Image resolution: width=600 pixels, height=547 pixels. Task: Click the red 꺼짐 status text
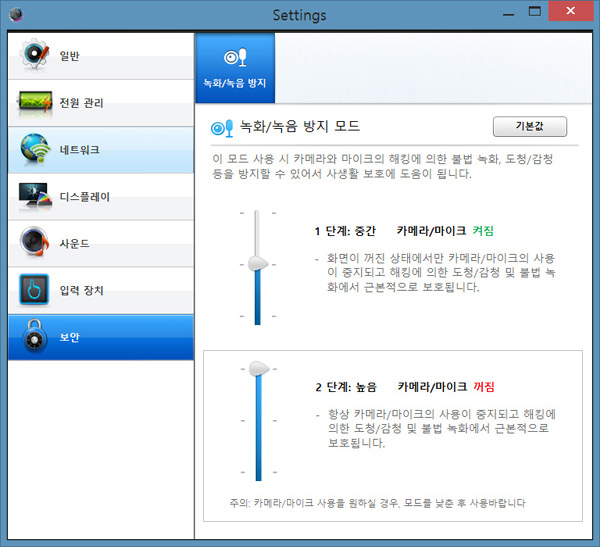(484, 387)
